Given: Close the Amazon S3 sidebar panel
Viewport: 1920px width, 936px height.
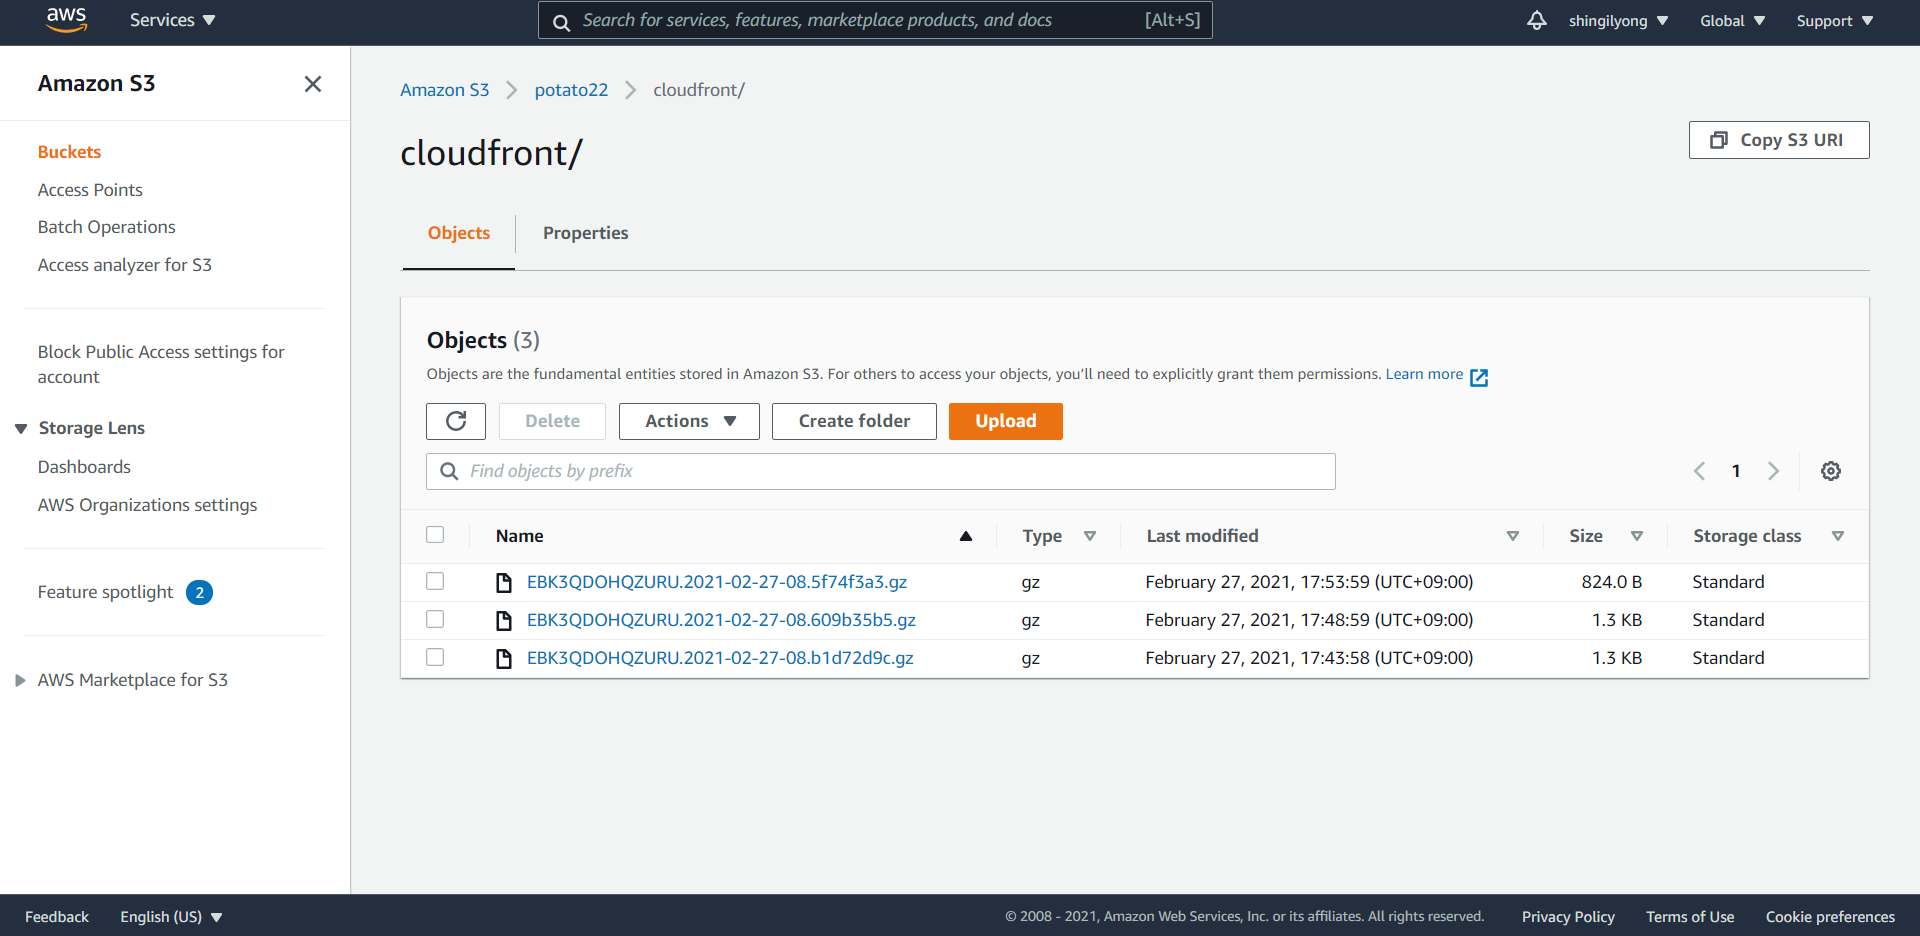Looking at the screenshot, I should tap(313, 84).
